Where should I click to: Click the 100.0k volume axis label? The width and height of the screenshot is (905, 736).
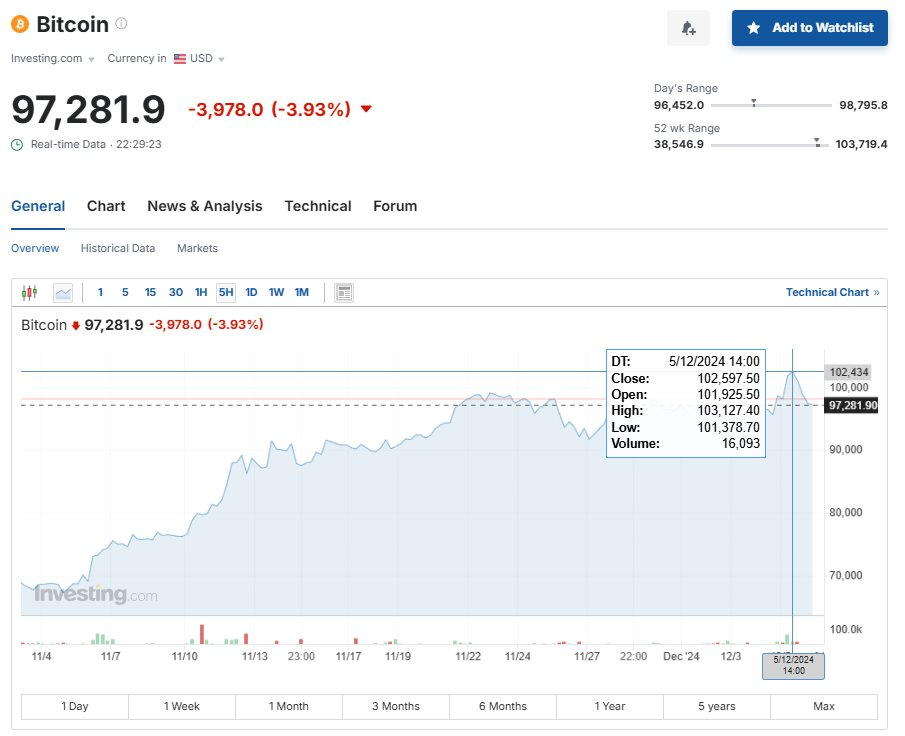point(846,629)
